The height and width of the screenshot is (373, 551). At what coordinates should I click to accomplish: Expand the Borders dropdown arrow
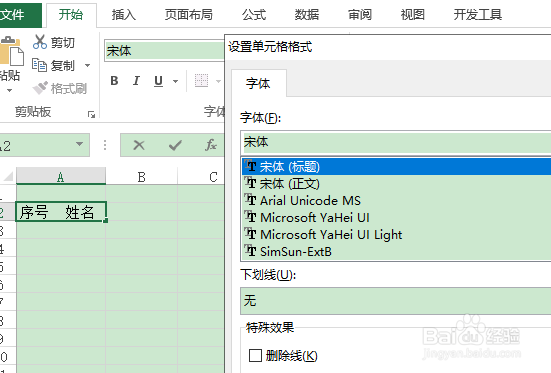[218, 82]
